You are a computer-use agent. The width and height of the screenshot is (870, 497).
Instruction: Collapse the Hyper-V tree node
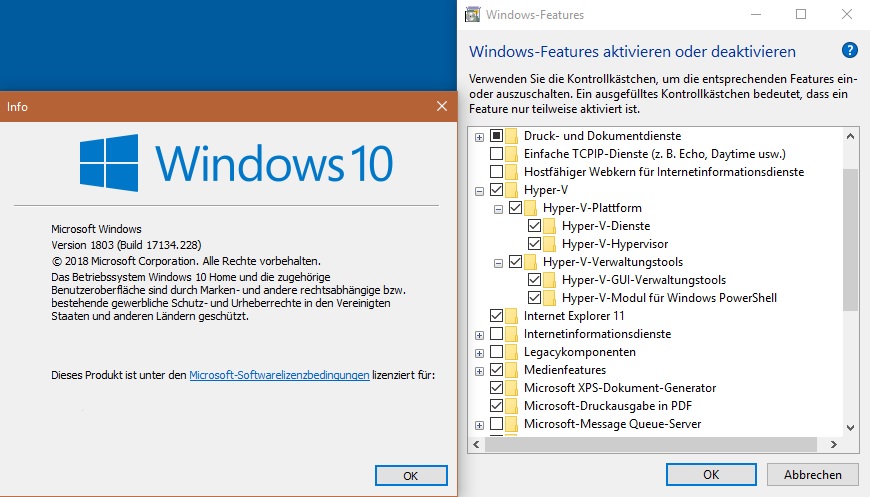click(x=479, y=191)
